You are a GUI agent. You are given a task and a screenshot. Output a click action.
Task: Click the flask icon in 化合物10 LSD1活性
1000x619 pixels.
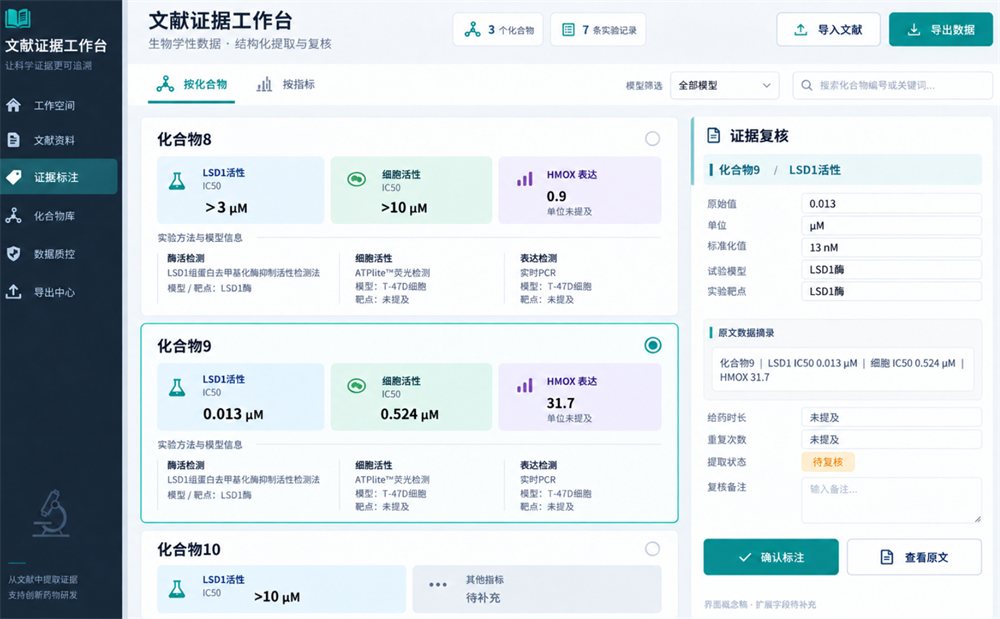177,589
